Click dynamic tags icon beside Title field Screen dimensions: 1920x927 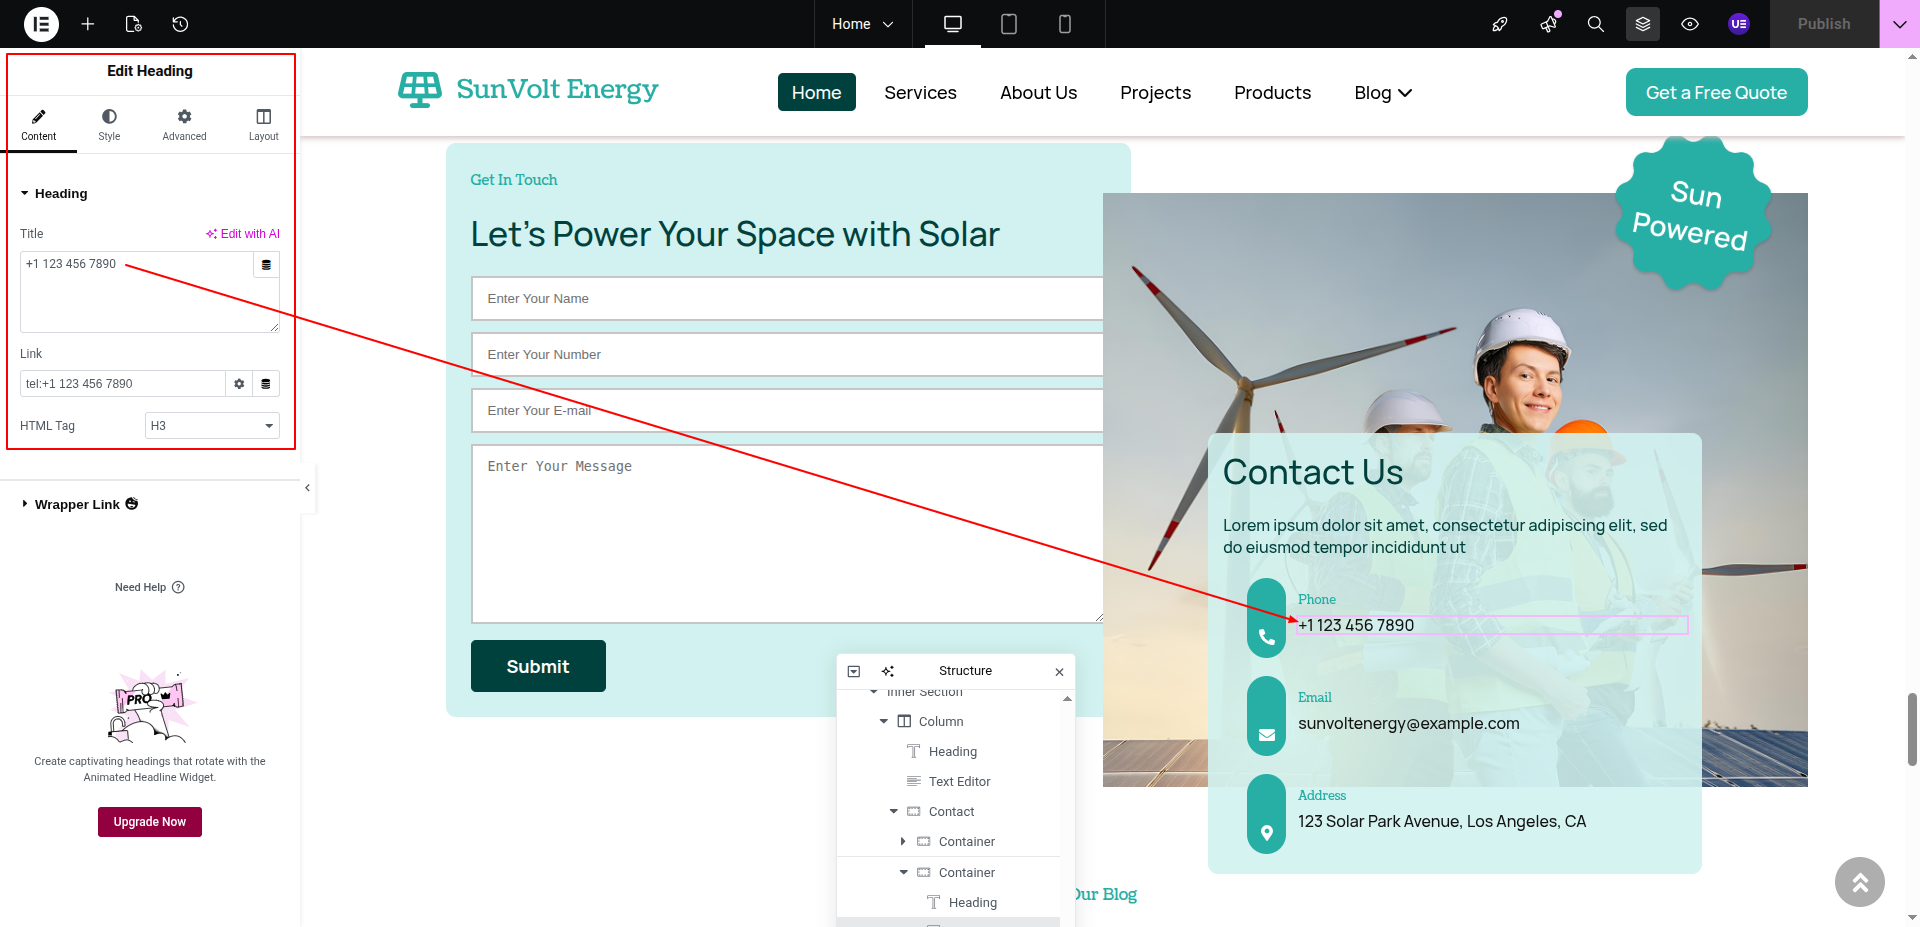[x=266, y=265]
